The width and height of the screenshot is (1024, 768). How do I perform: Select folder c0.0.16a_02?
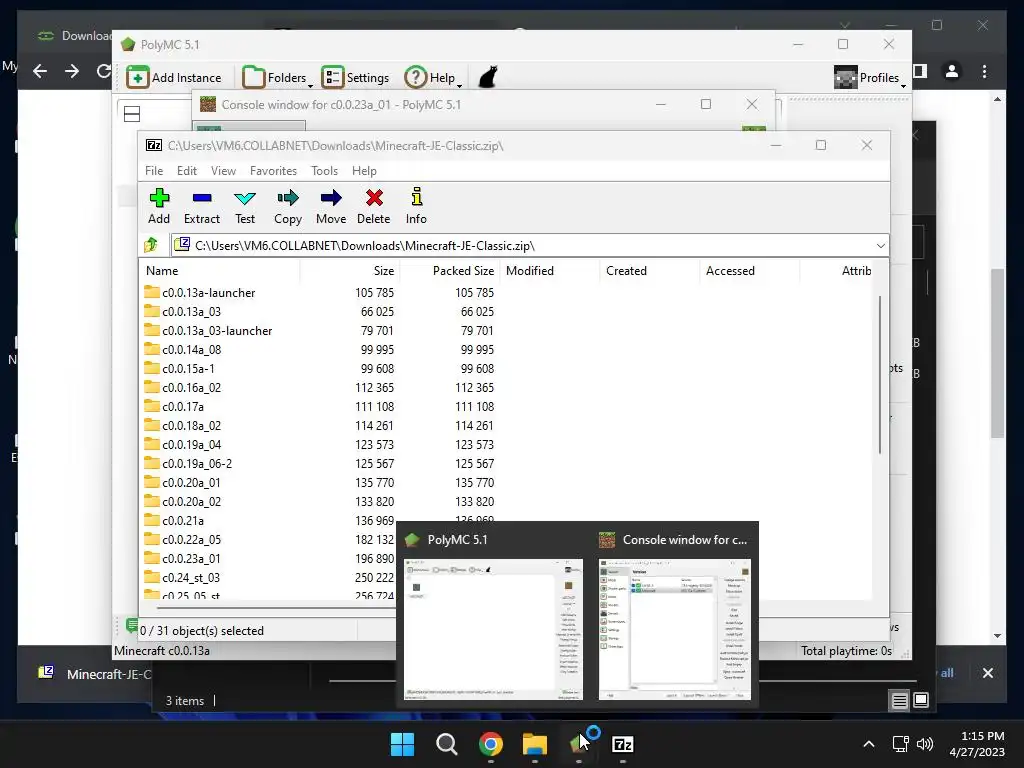pyautogui.click(x=191, y=387)
